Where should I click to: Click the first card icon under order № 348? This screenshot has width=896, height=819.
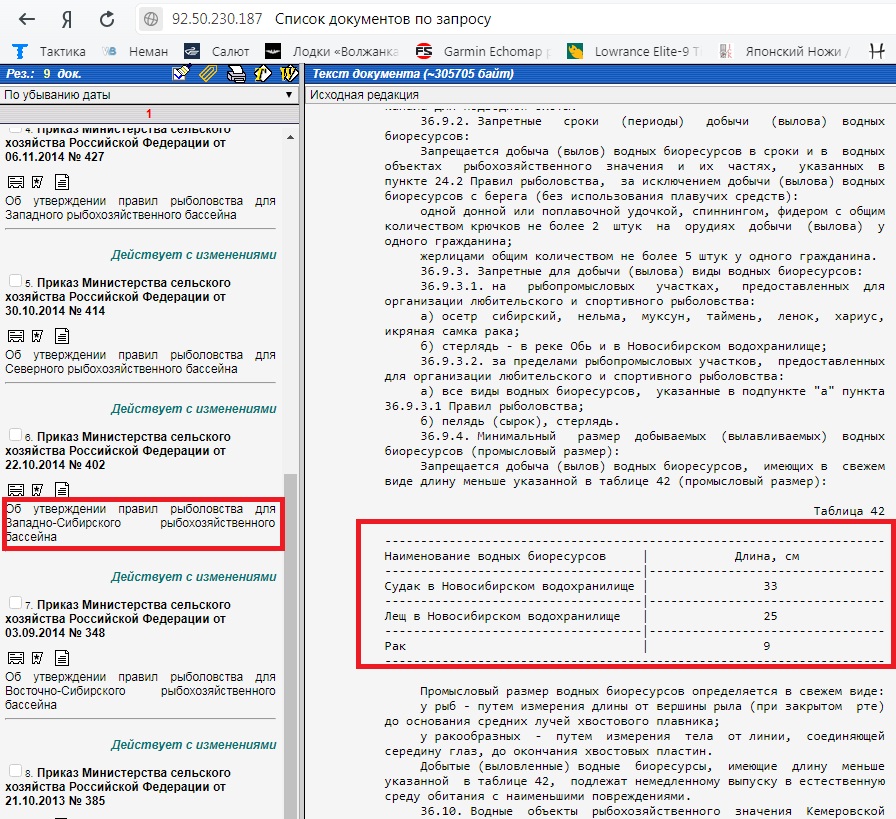click(x=15, y=657)
